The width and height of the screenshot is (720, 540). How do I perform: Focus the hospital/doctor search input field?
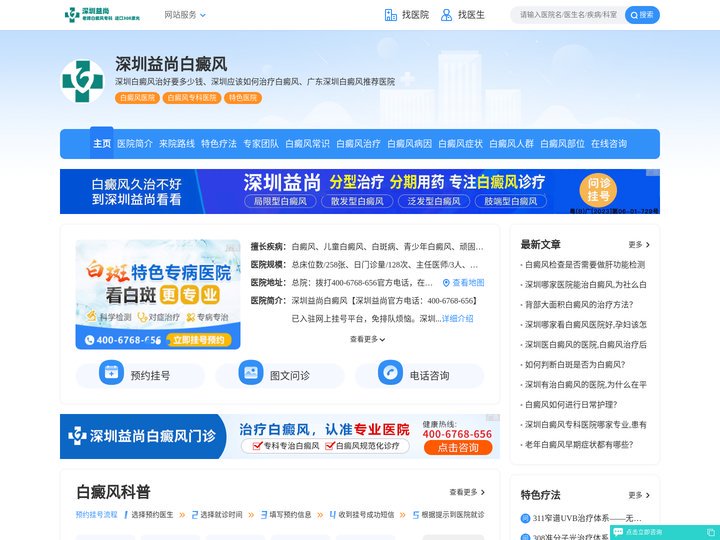568,15
